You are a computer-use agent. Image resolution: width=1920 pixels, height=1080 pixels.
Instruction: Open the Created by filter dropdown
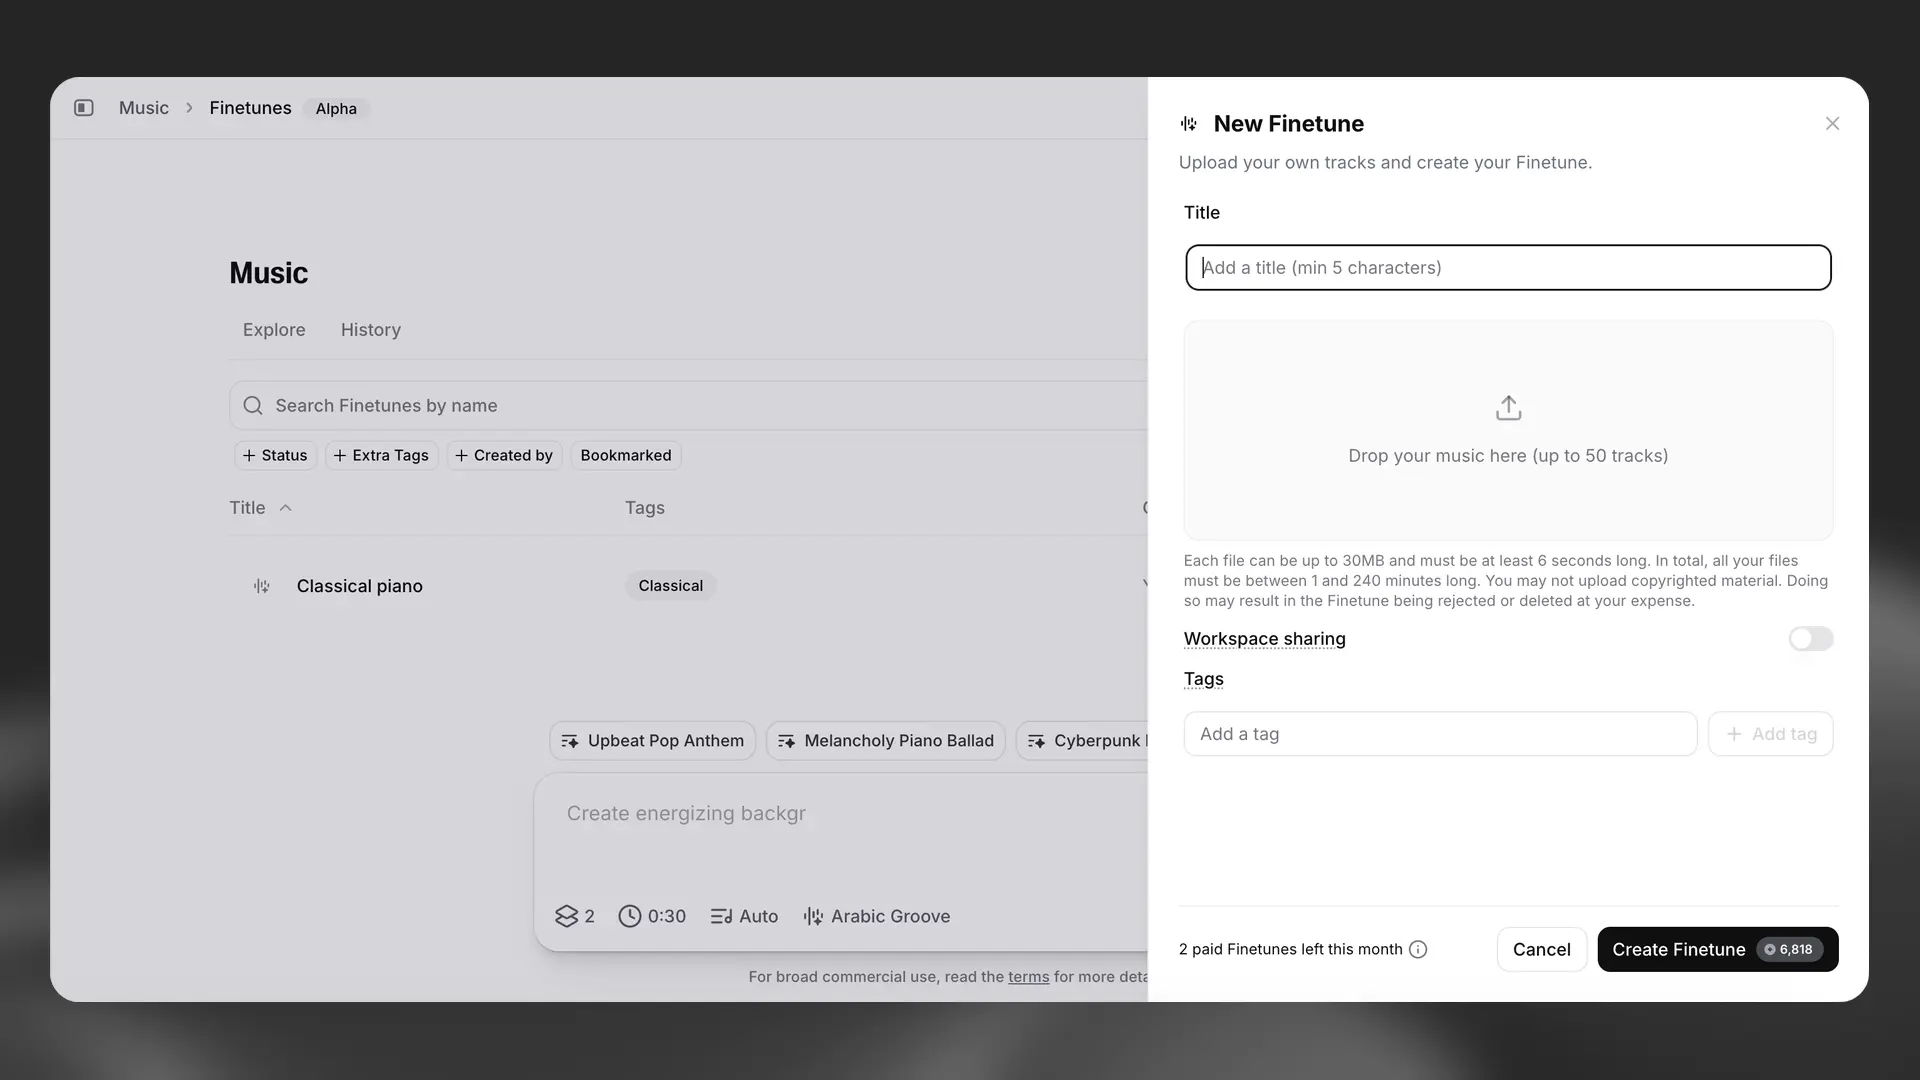pyautogui.click(x=504, y=455)
